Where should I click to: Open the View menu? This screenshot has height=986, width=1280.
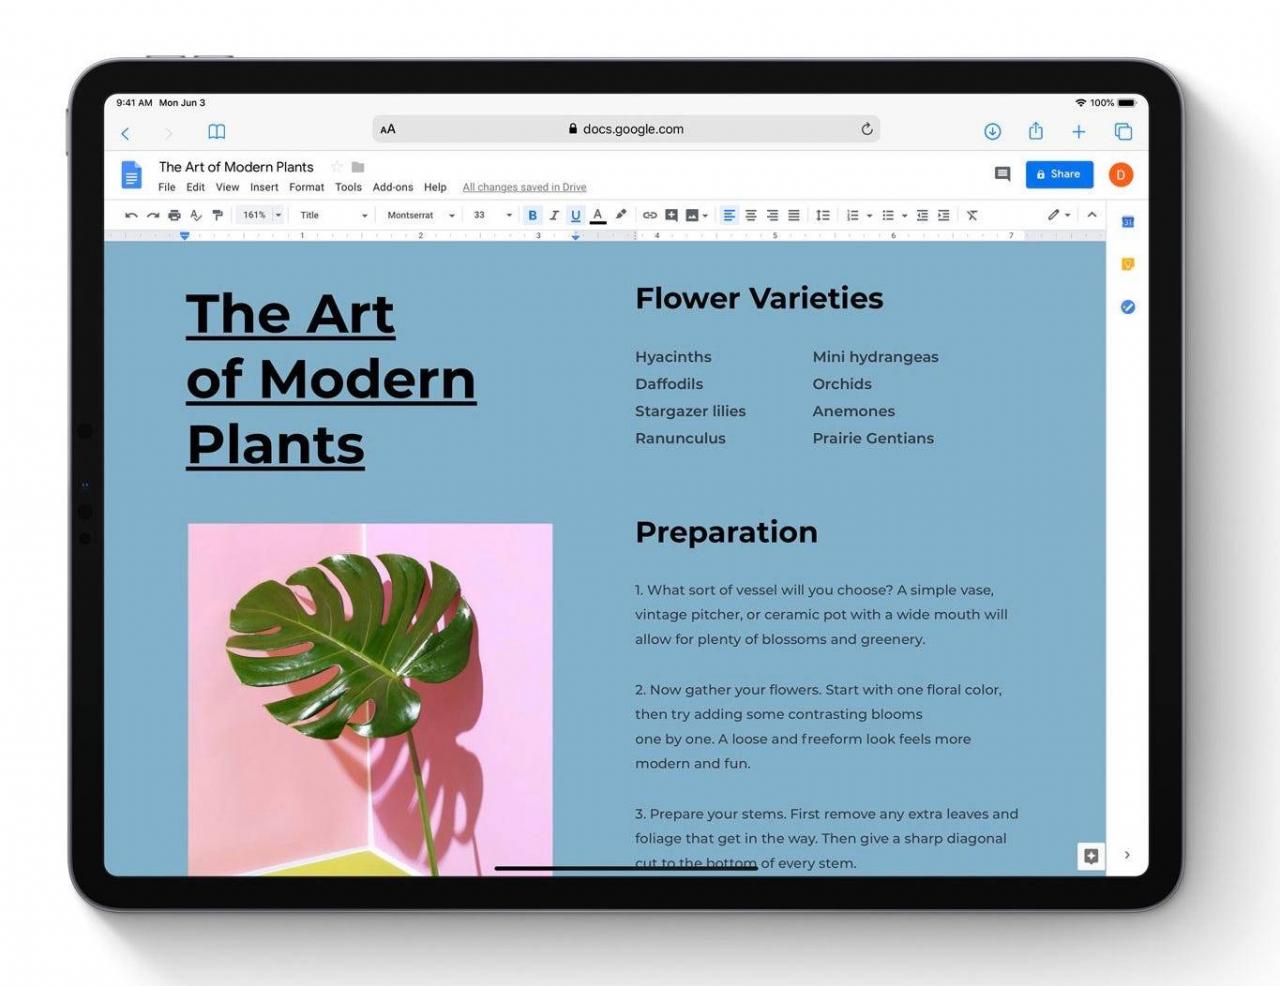tap(228, 187)
